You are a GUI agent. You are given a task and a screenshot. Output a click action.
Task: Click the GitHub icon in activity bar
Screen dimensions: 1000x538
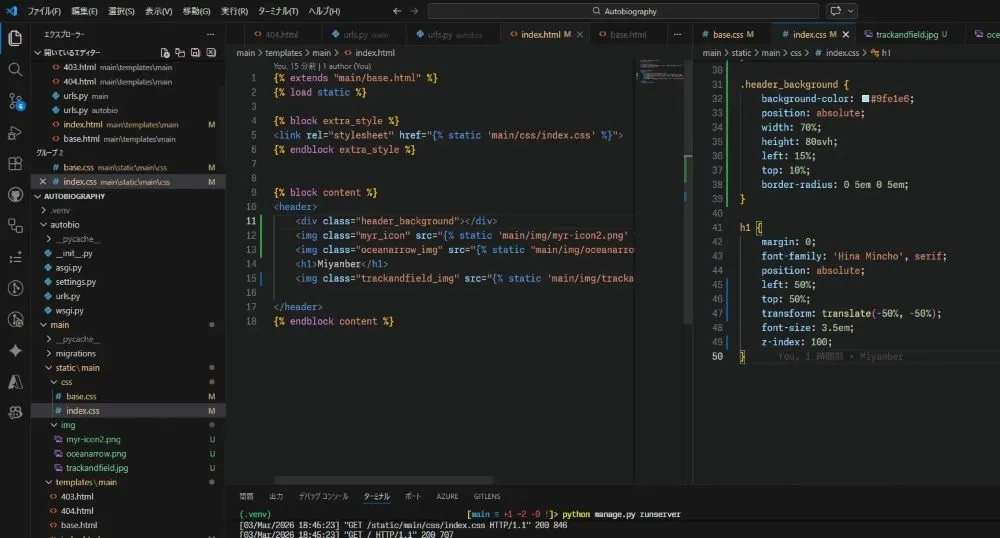[x=15, y=194]
